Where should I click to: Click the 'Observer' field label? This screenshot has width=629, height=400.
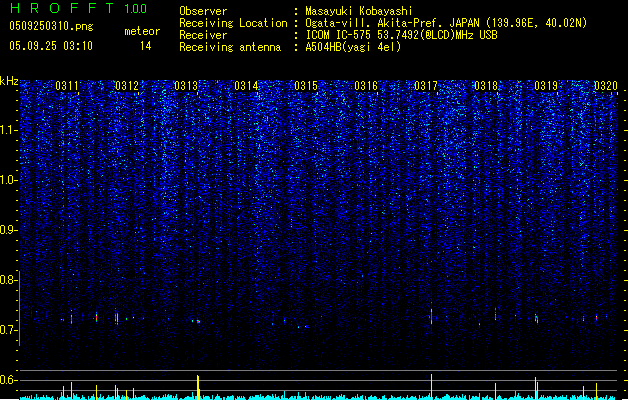click(203, 11)
